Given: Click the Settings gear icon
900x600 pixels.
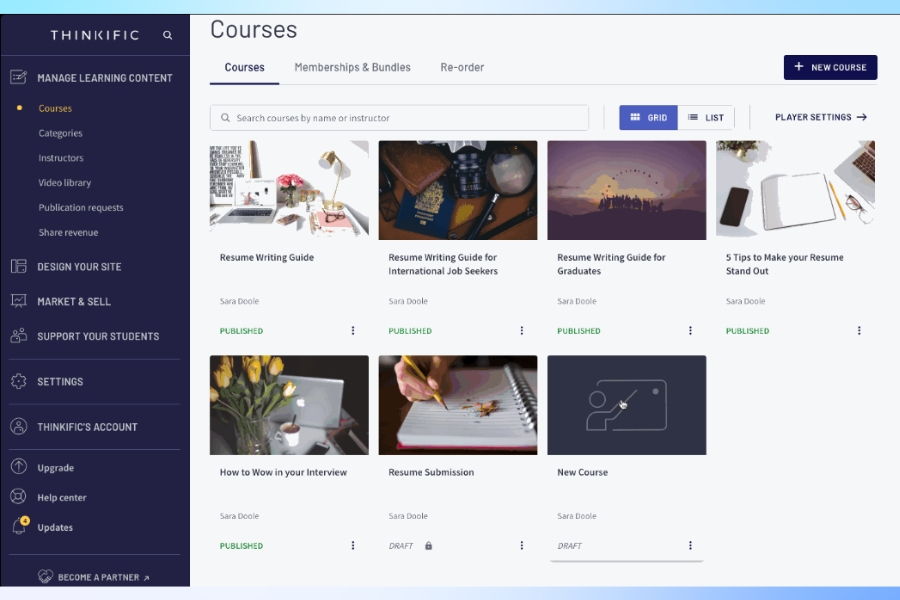Looking at the screenshot, I should point(18,381).
